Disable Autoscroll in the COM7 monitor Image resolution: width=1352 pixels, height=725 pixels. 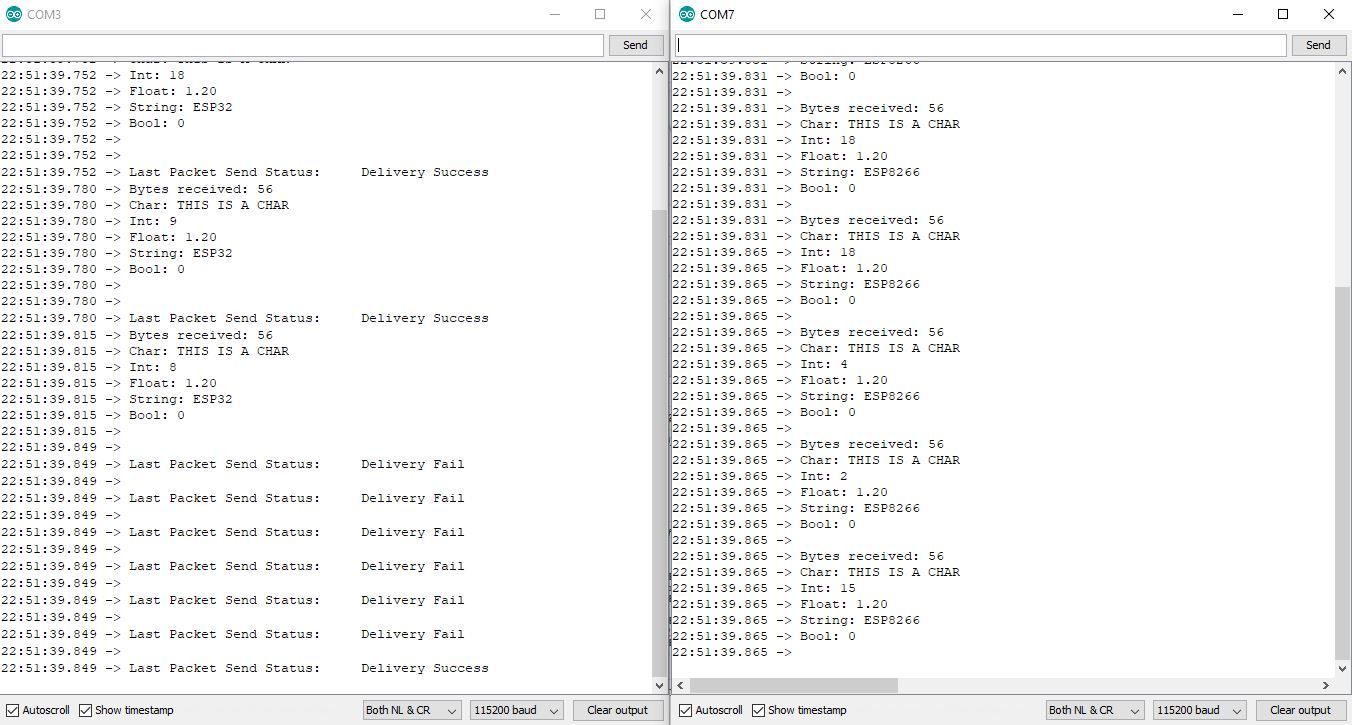click(683, 710)
